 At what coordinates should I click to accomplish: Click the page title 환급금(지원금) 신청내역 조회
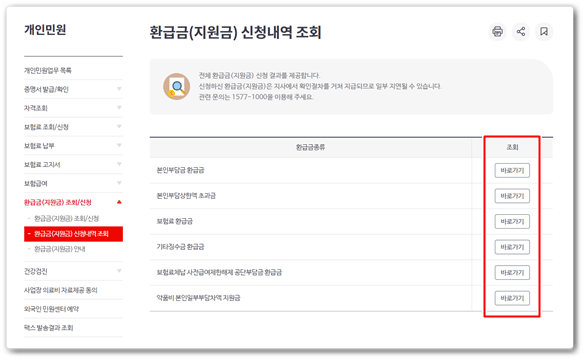(235, 32)
